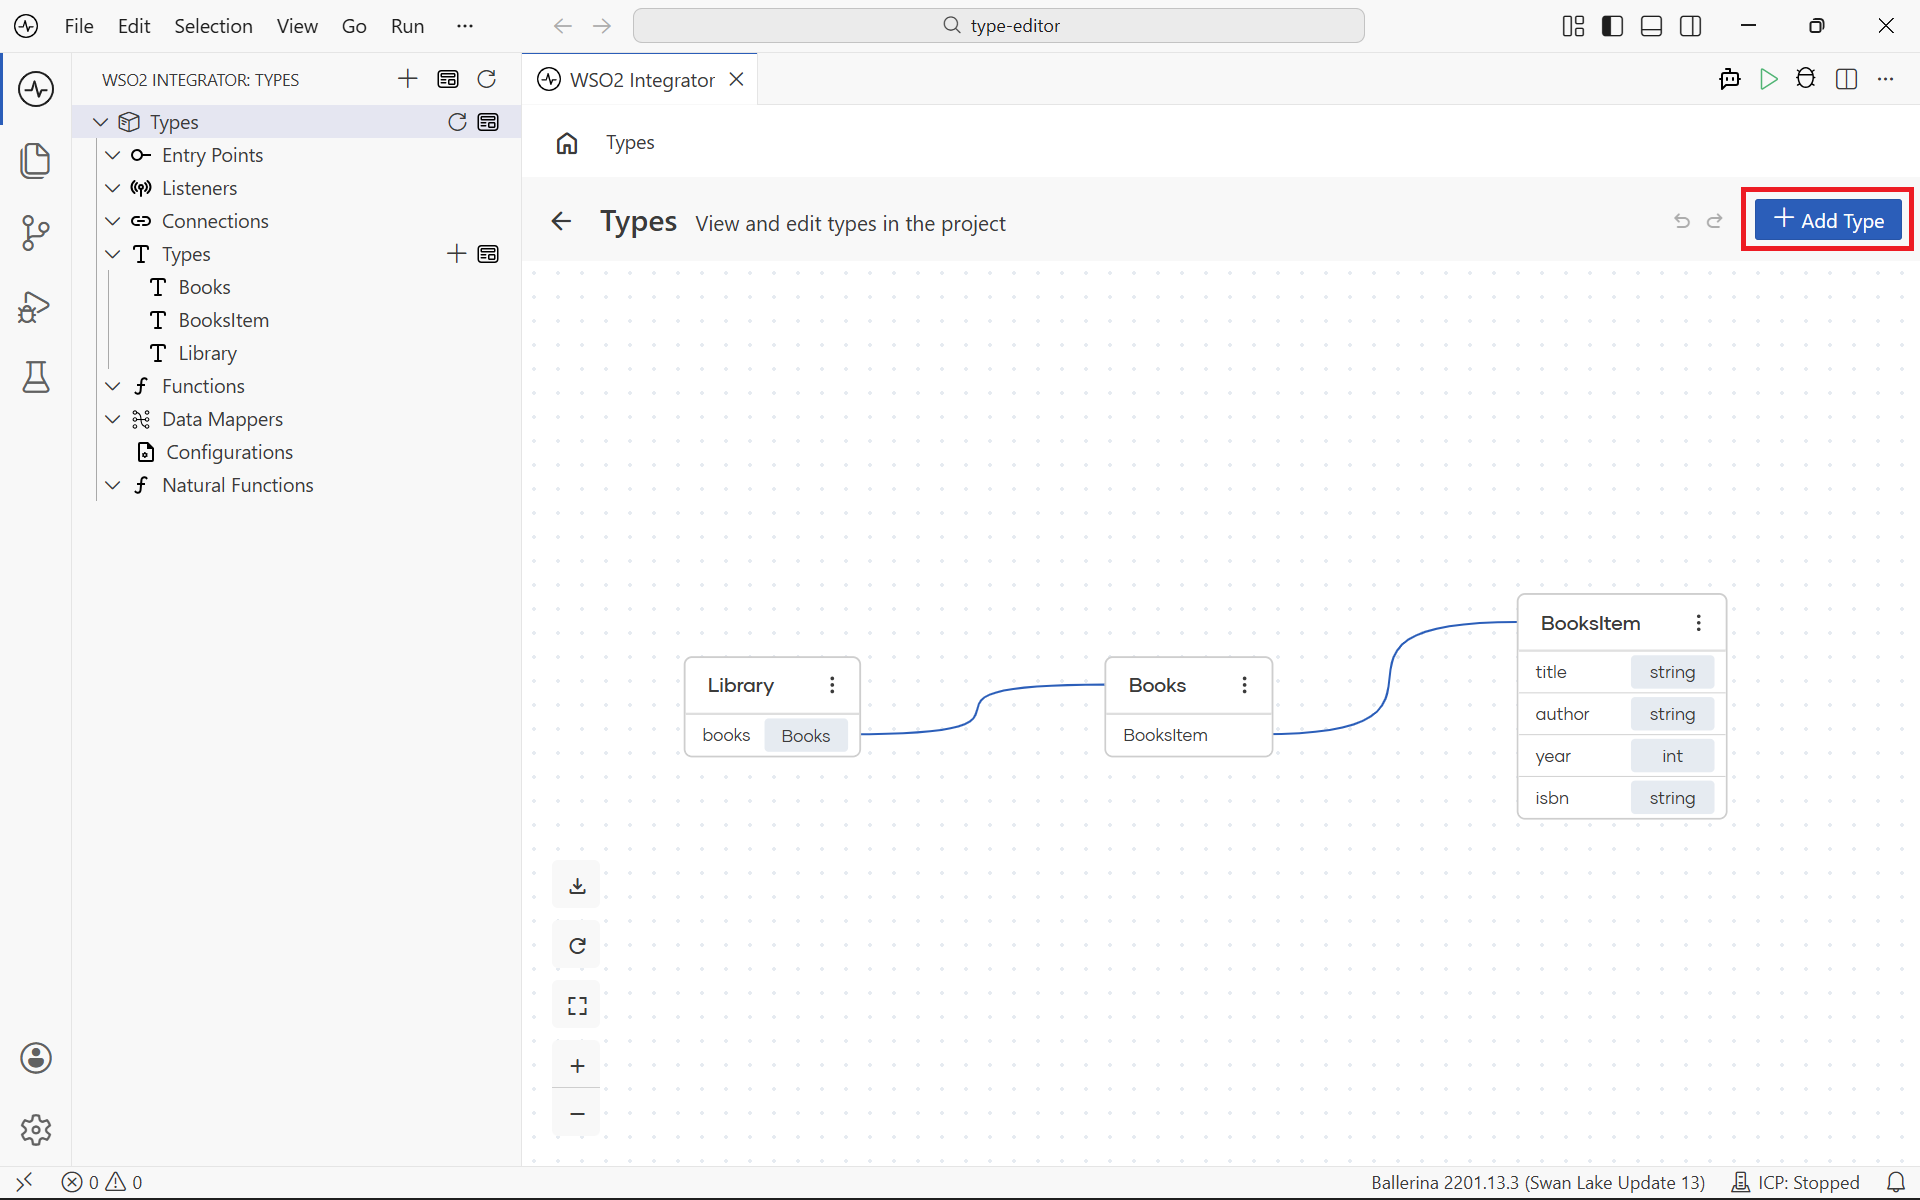
Task: Open WSO2 Integrator activity bar icon
Action: click(x=36, y=89)
